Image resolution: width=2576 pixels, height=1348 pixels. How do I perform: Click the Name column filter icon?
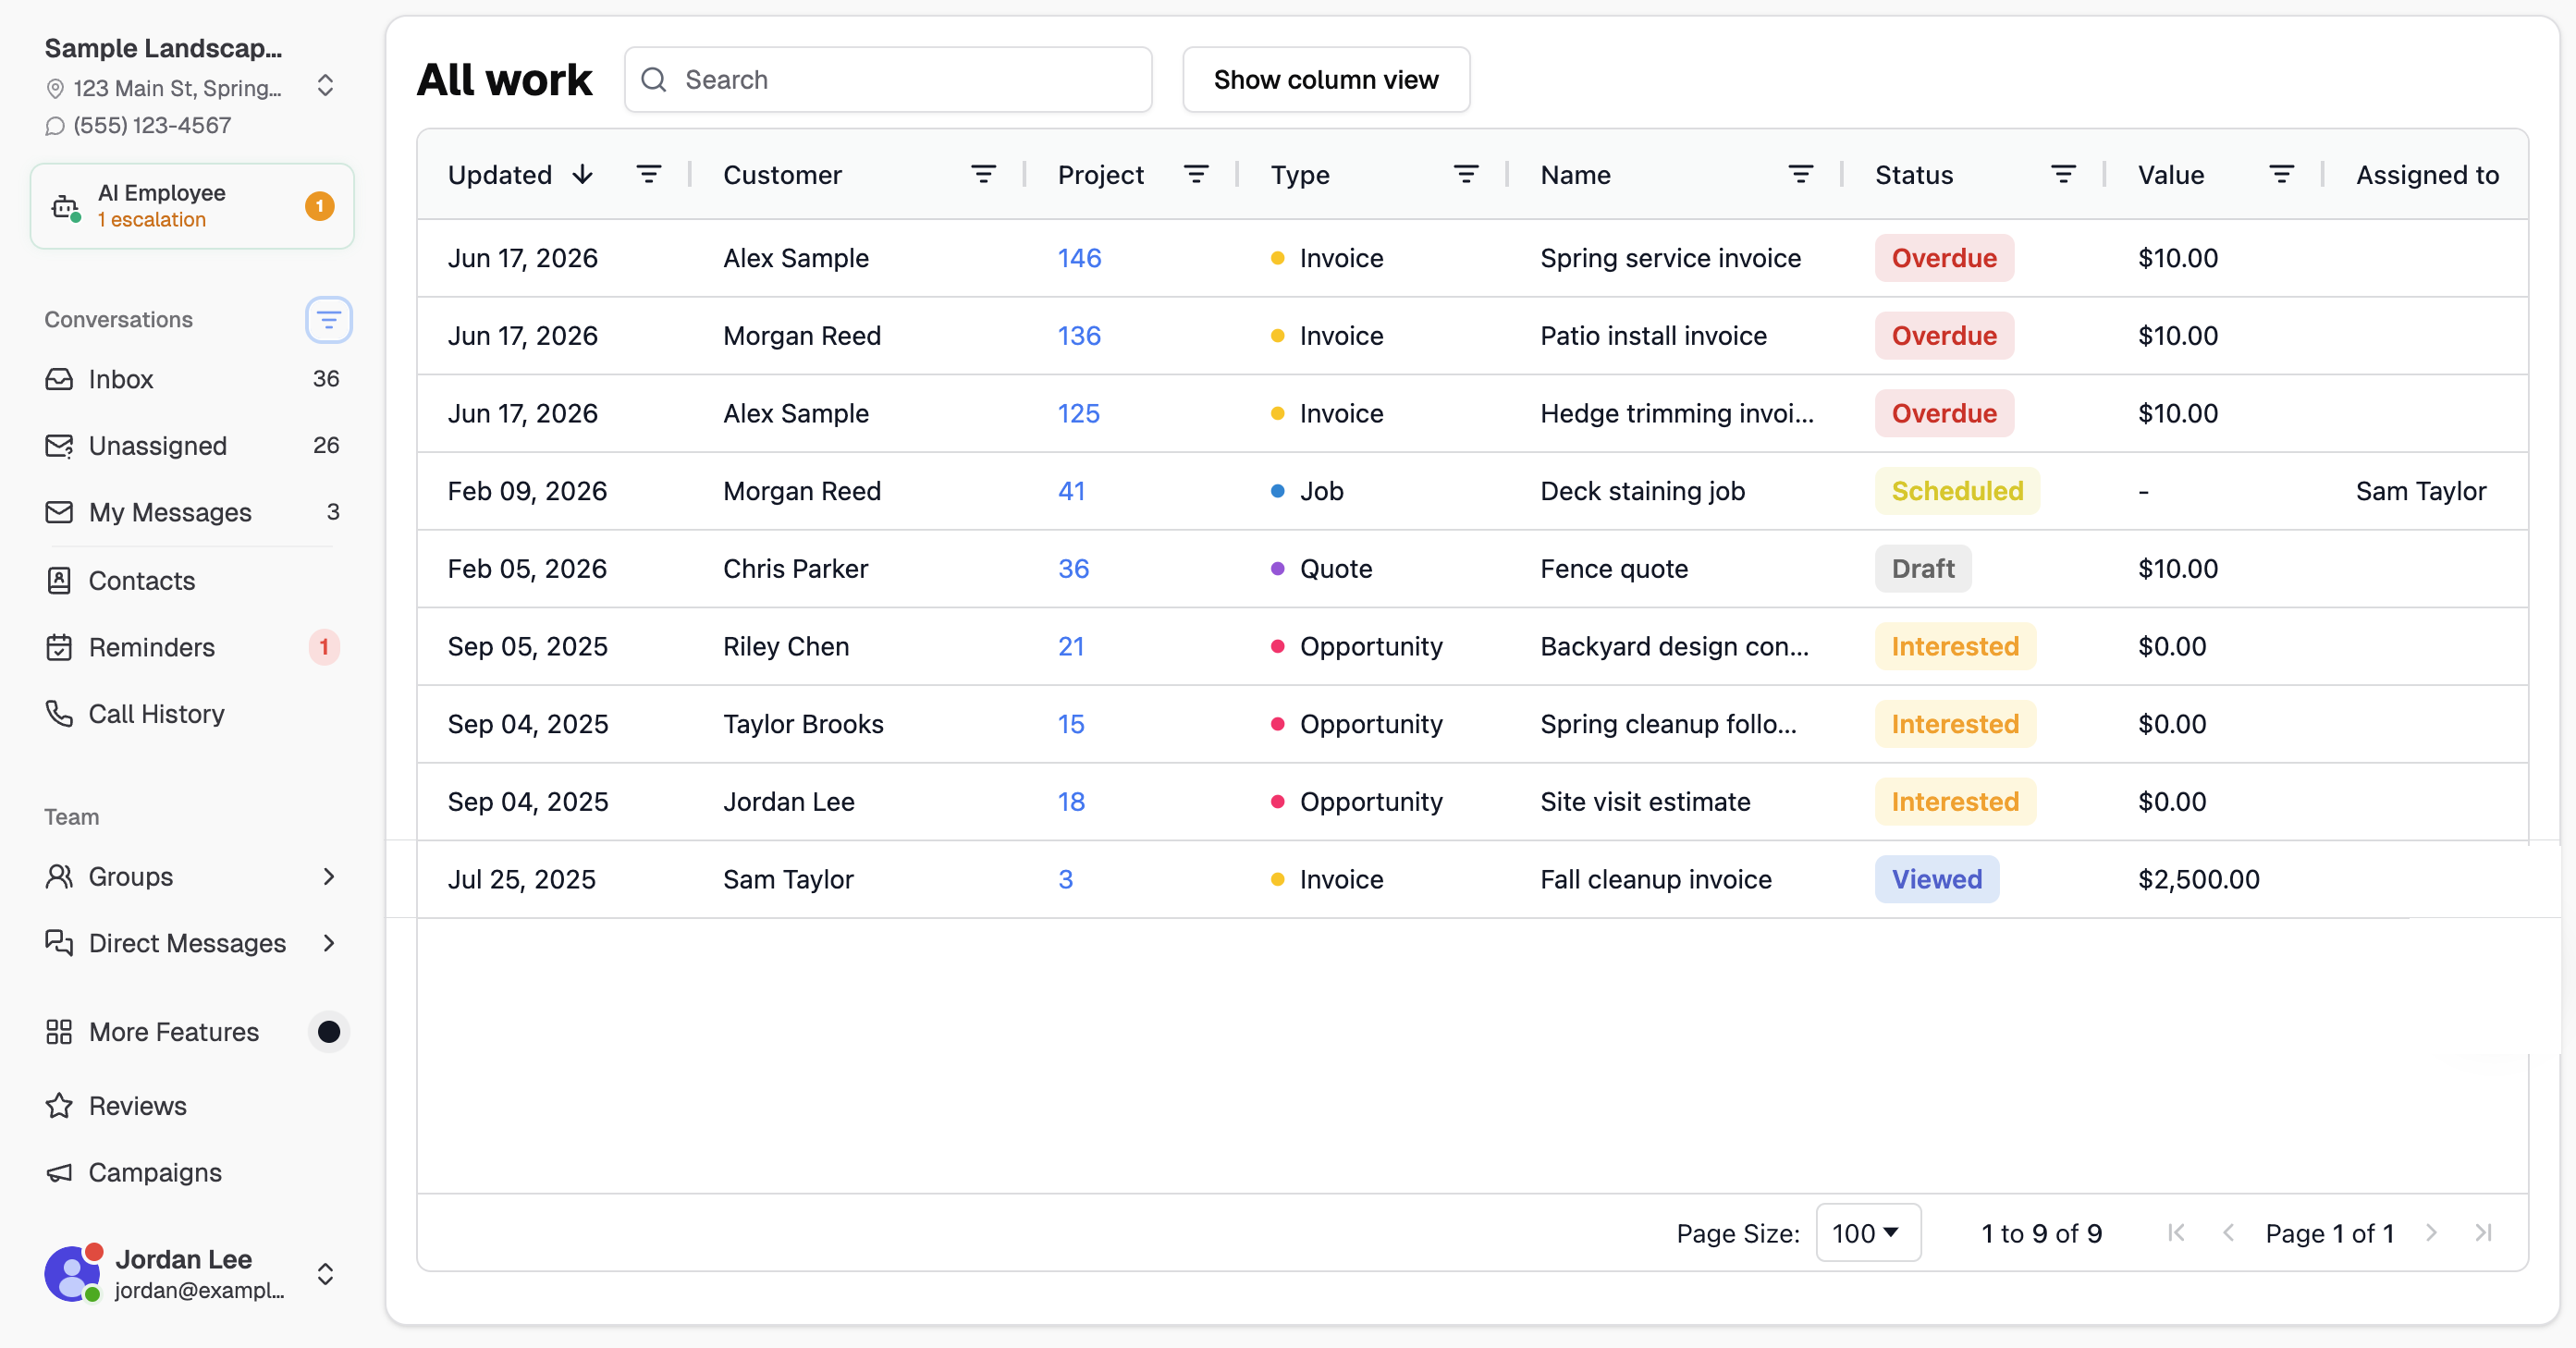(x=1800, y=175)
